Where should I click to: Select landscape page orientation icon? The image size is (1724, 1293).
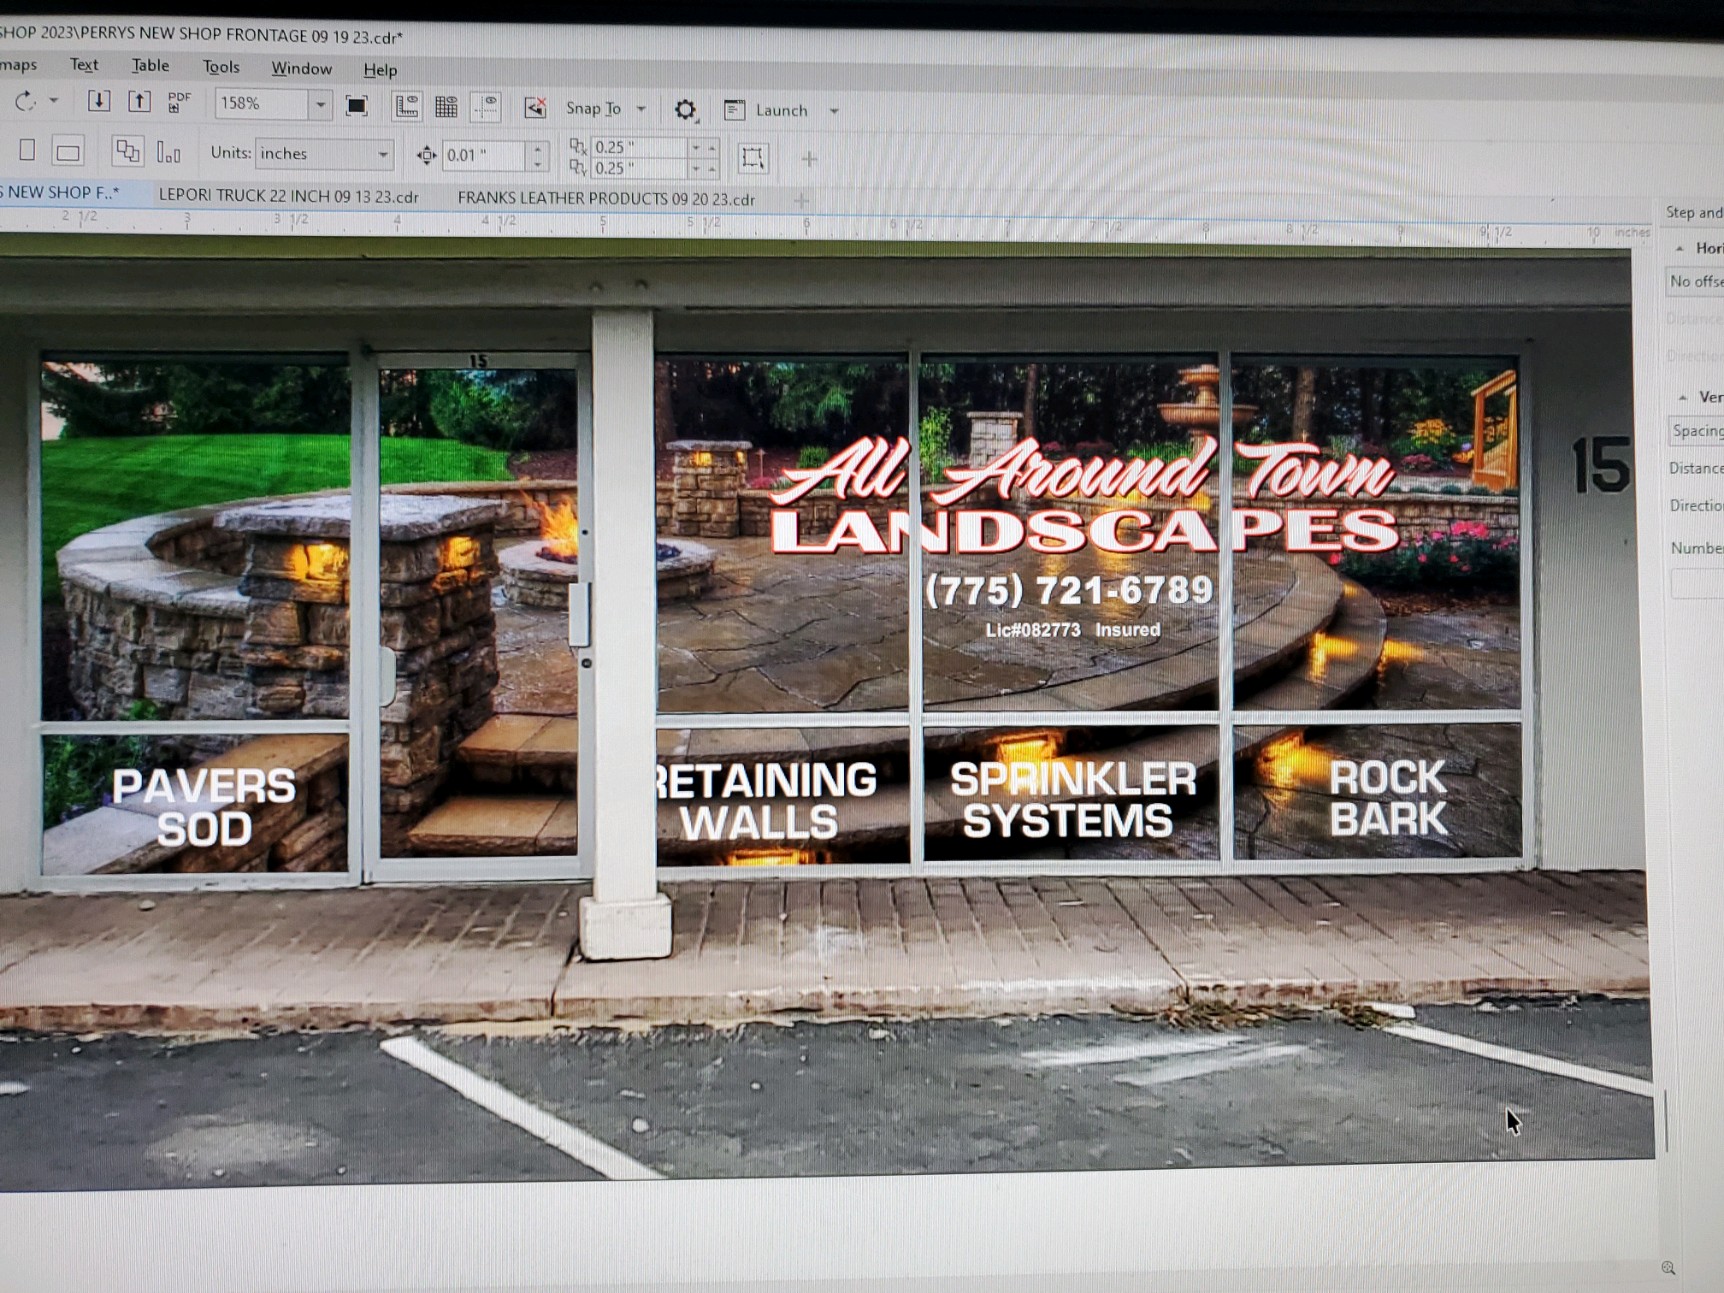pos(68,152)
